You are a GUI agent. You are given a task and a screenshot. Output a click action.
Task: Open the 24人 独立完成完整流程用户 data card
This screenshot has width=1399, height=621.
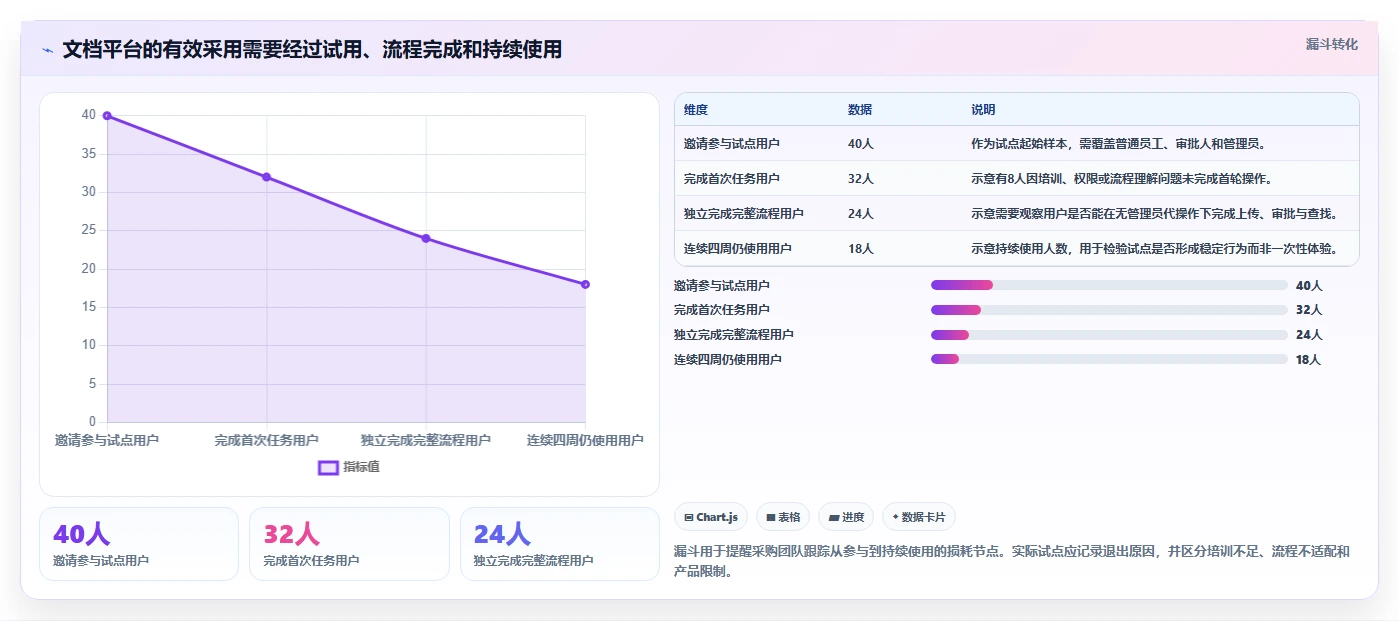560,544
